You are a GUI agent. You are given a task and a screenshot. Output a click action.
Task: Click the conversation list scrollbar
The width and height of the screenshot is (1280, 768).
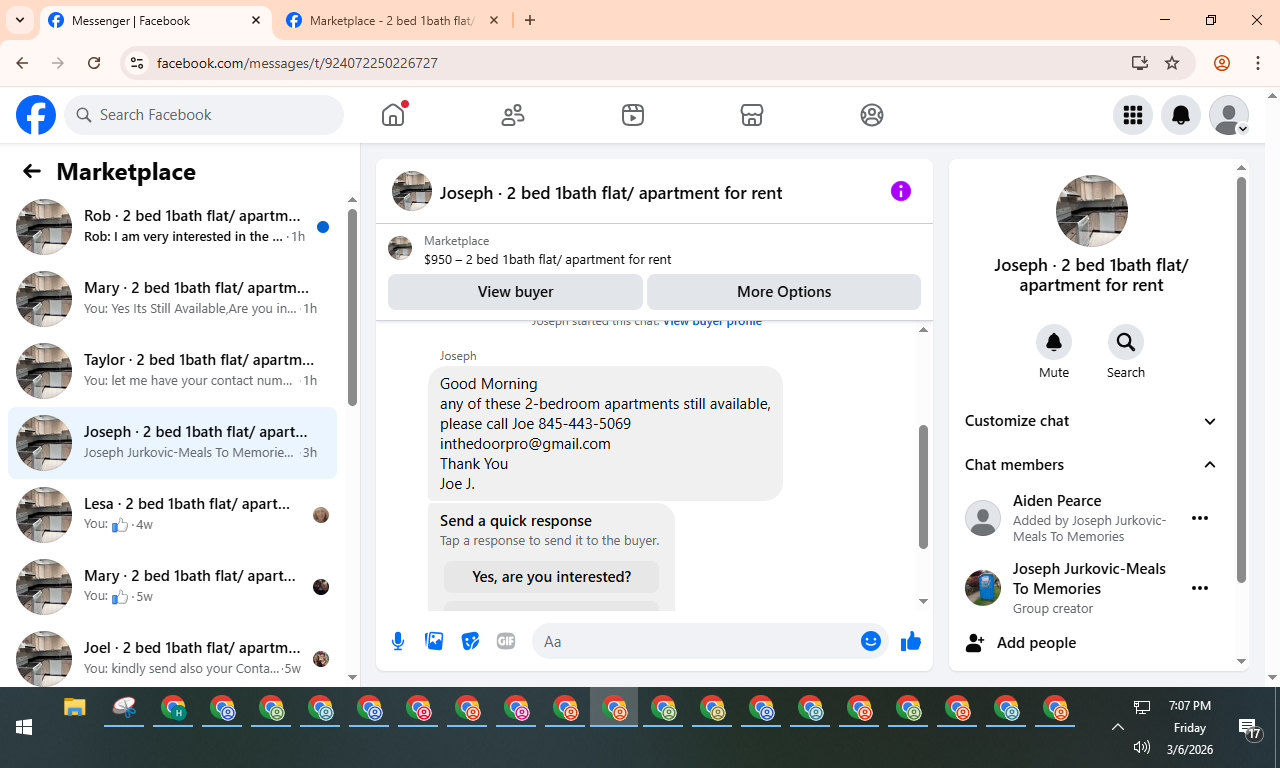(x=352, y=306)
